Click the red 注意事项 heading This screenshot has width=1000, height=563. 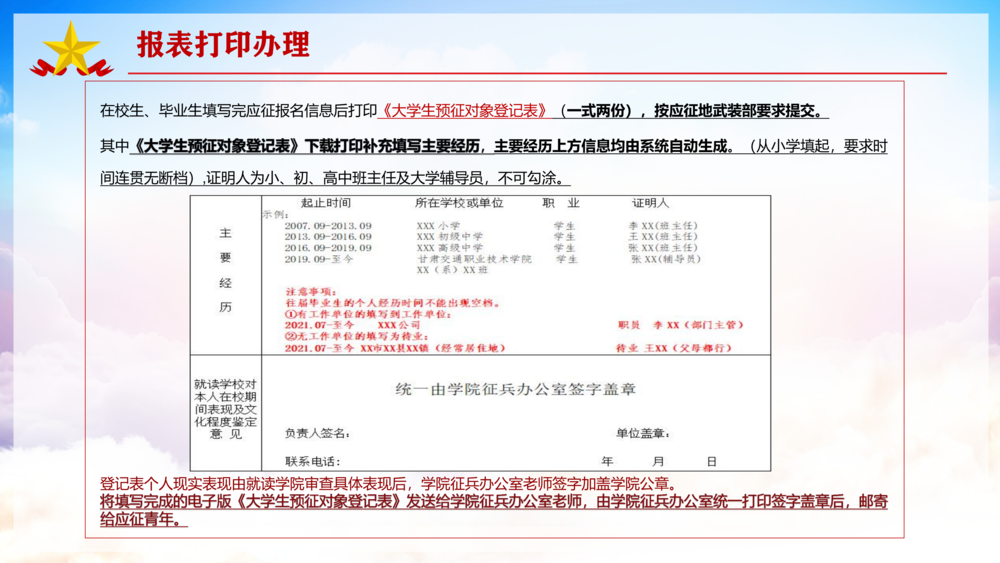tap(309, 291)
